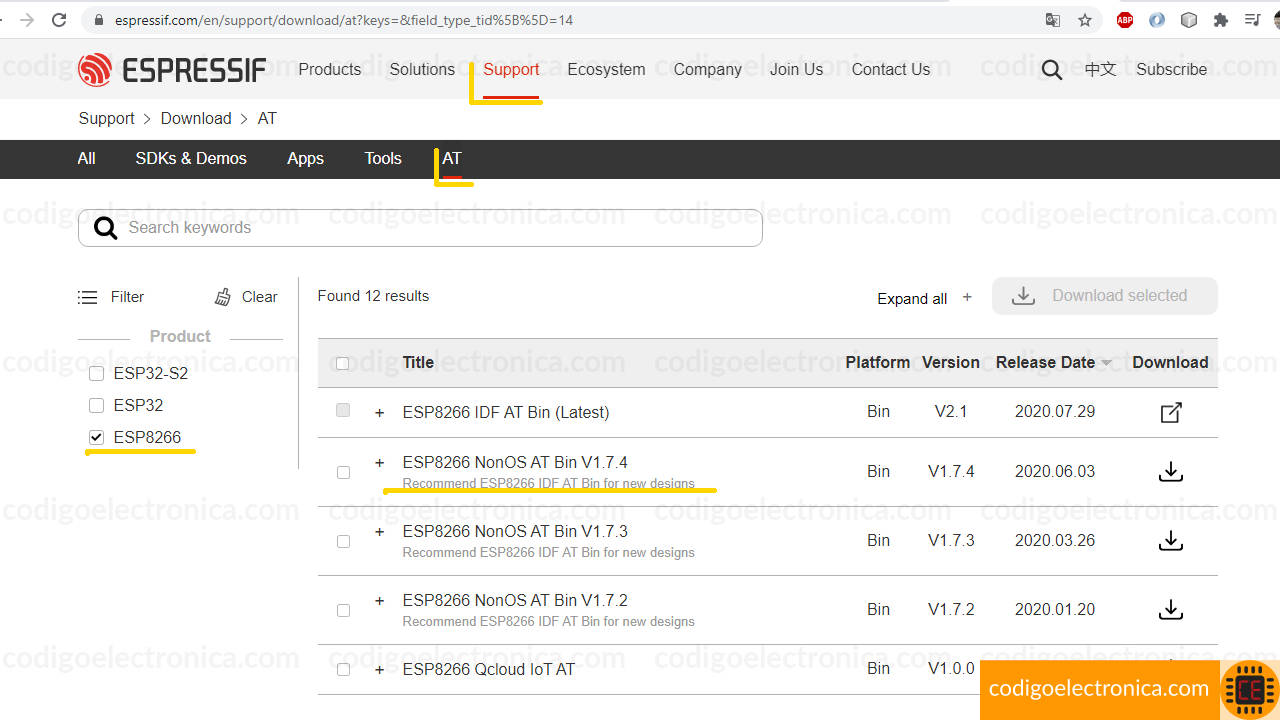Select checkbox for ESP8266 IDF AT Bin row
1280x720 pixels.
coord(343,410)
